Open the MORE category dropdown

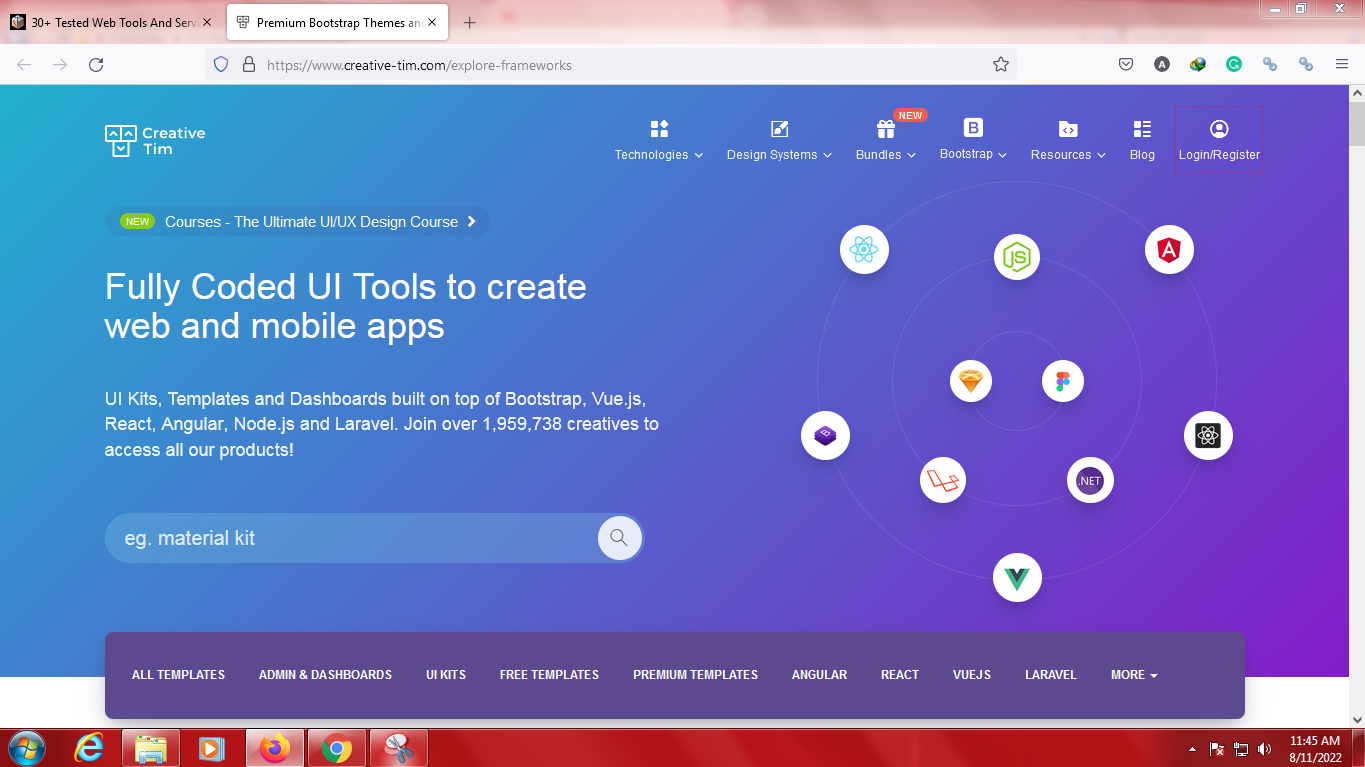point(1134,675)
